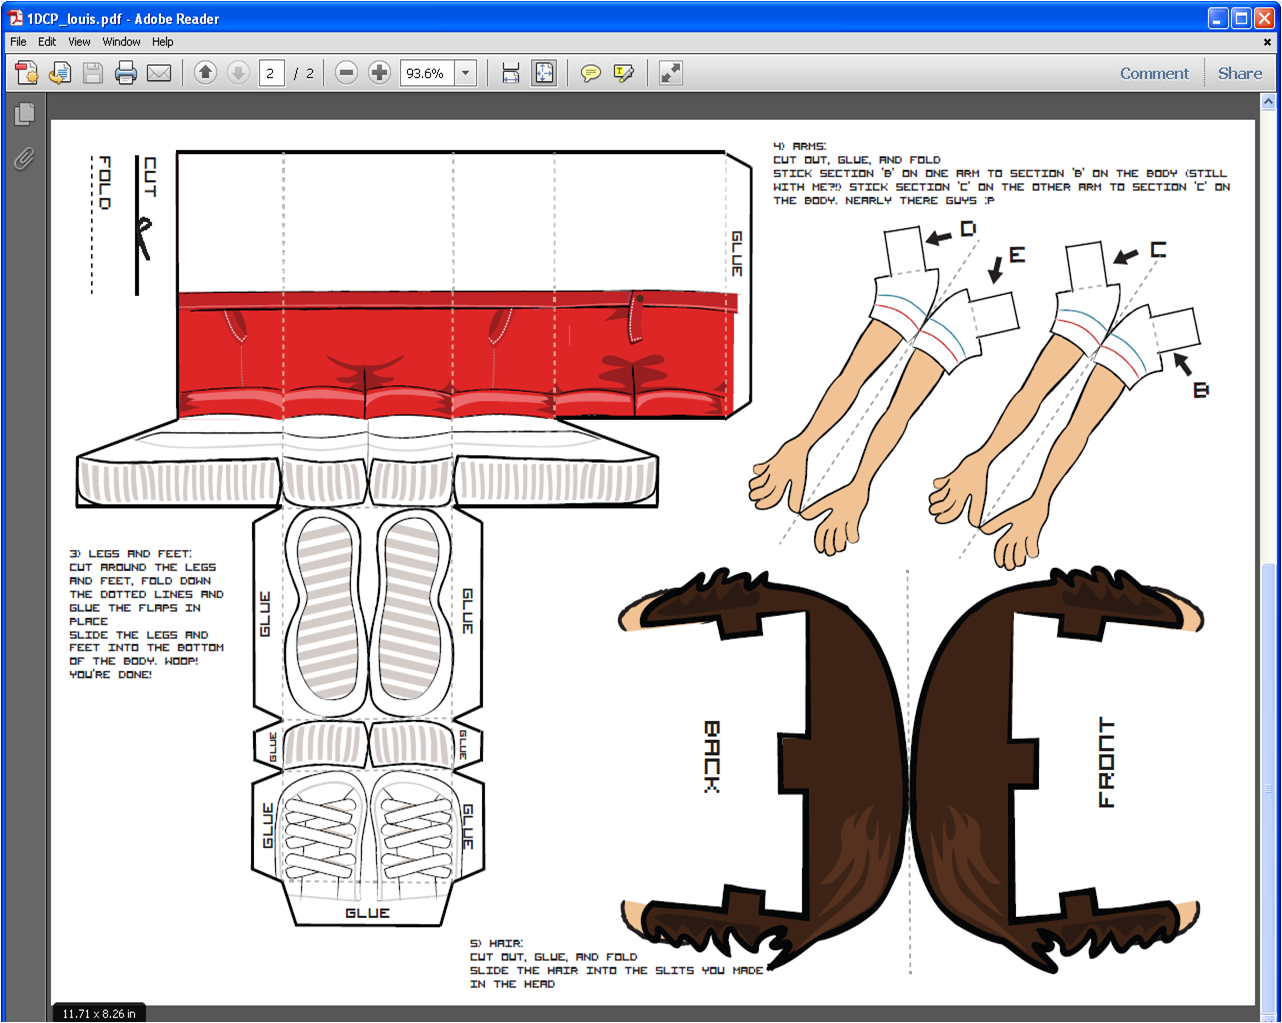Screen dimensions: 1282x1023
Task: Open the Share pane
Action: [1240, 73]
